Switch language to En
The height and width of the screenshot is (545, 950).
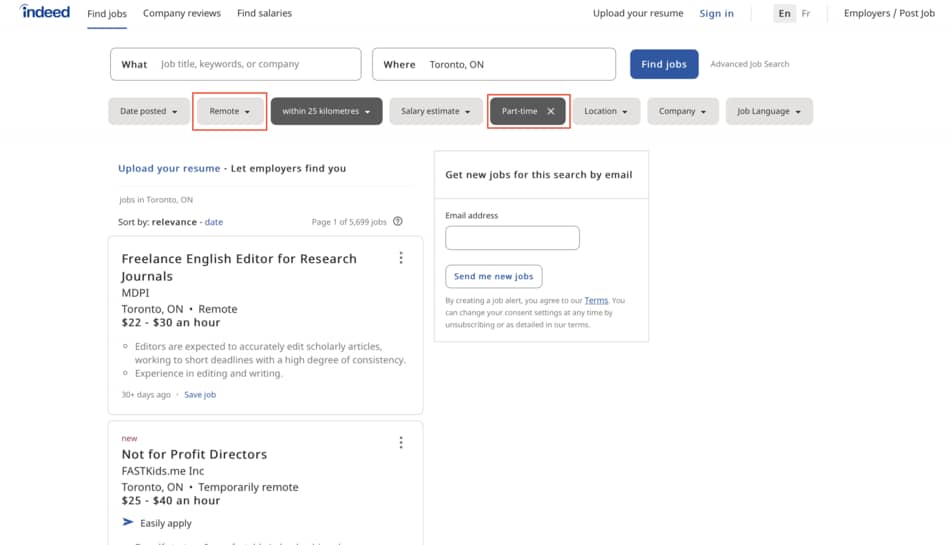785,13
